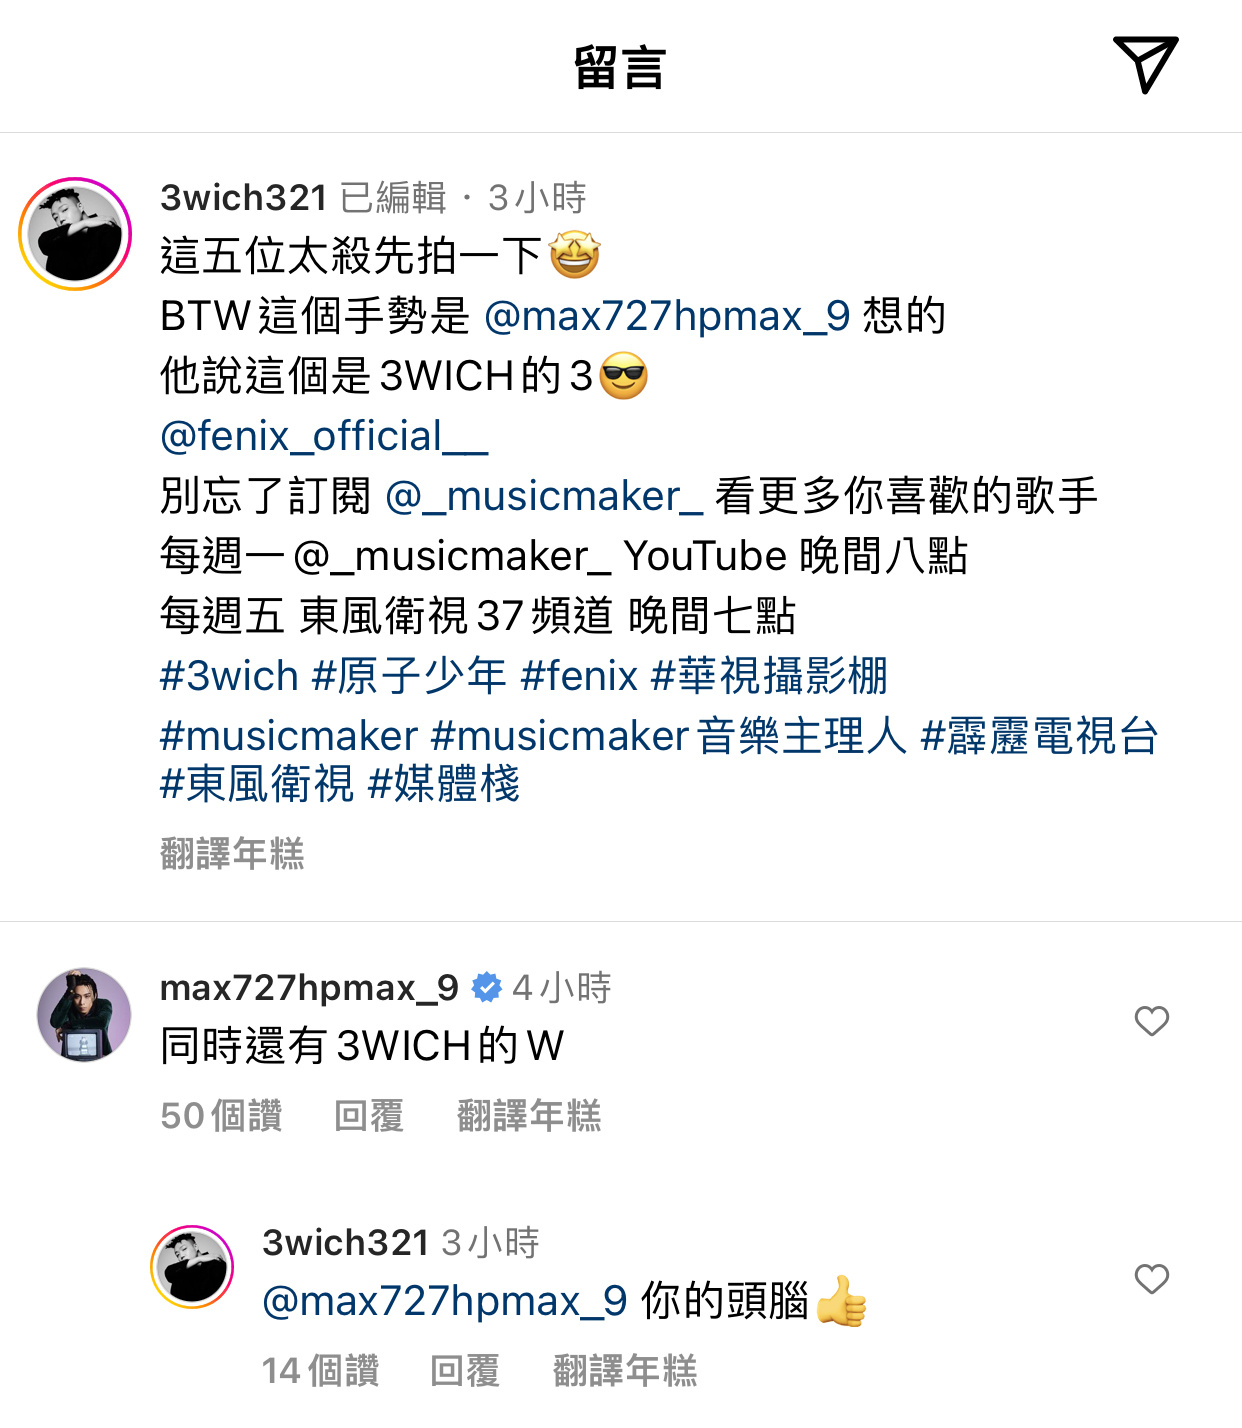Open 3wich321 profile picture on post caption
The height and width of the screenshot is (1428, 1242).
(x=75, y=234)
